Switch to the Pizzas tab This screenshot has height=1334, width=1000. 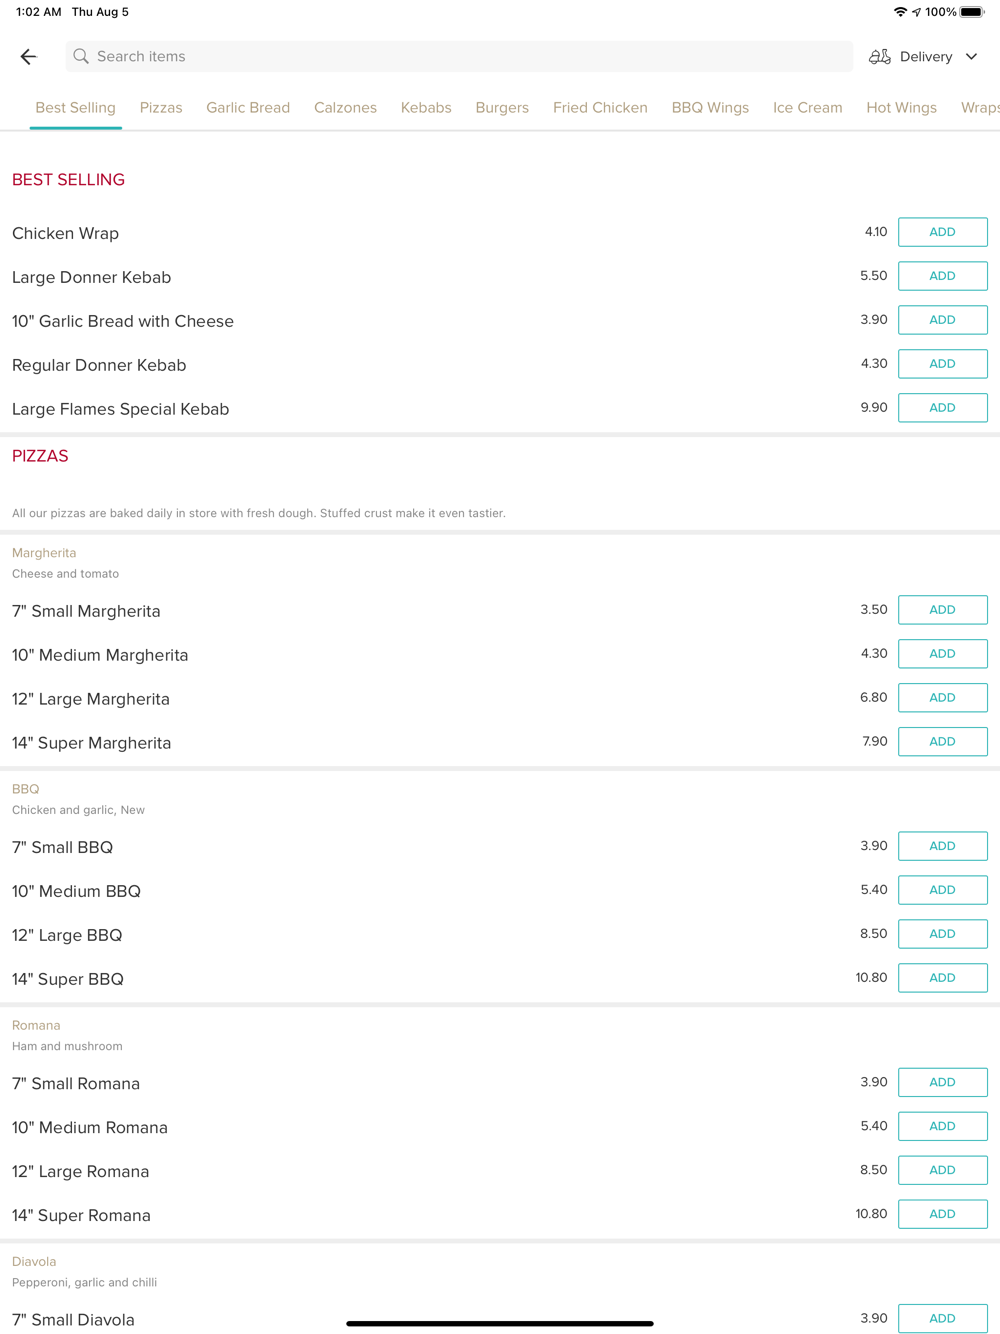click(161, 108)
